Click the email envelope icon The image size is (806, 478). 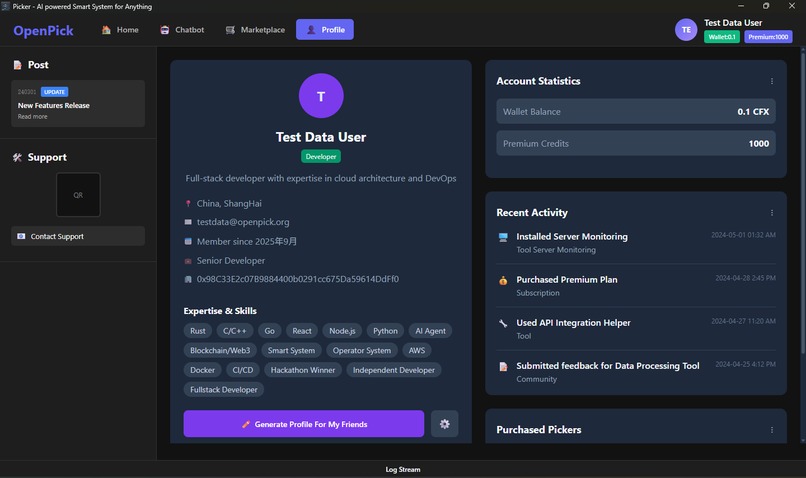[x=188, y=222]
